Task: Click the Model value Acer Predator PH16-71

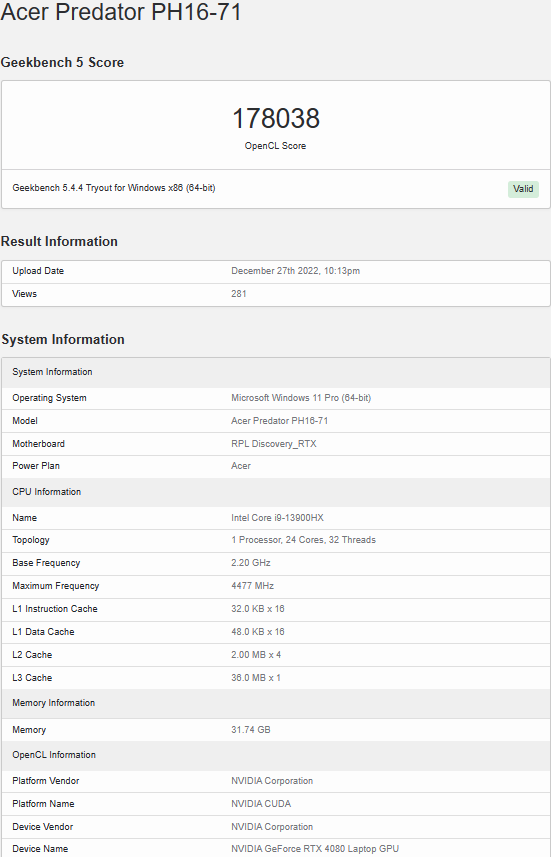Action: [279, 421]
